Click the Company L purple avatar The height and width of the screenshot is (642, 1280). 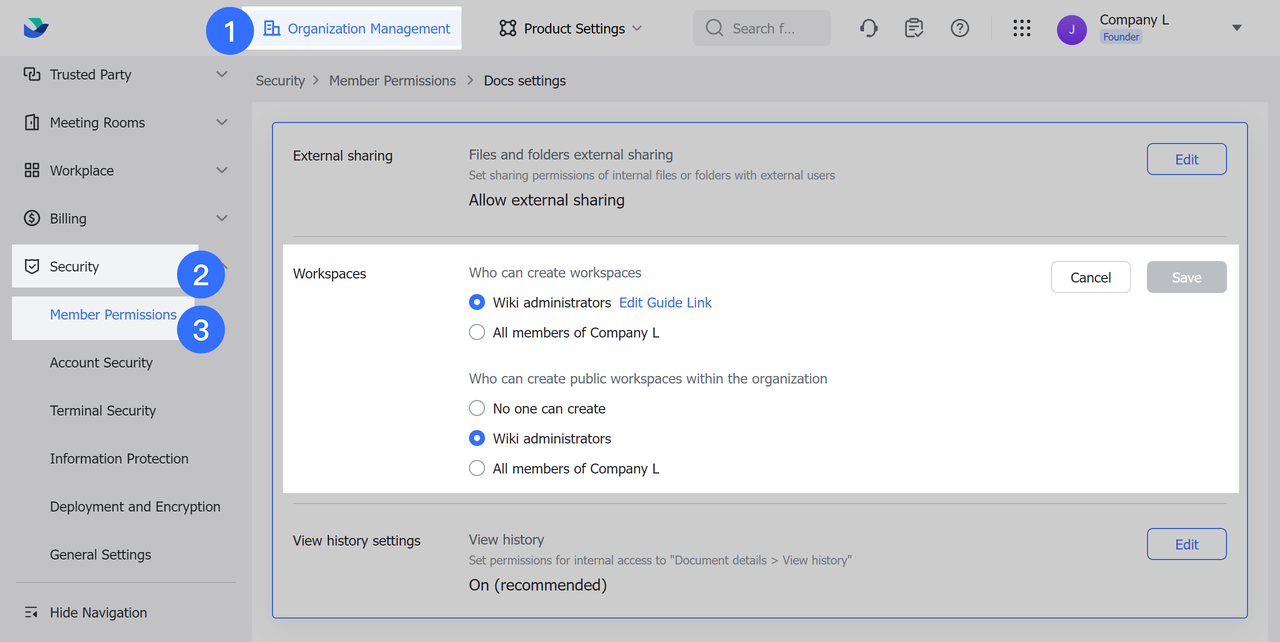[x=1072, y=29]
